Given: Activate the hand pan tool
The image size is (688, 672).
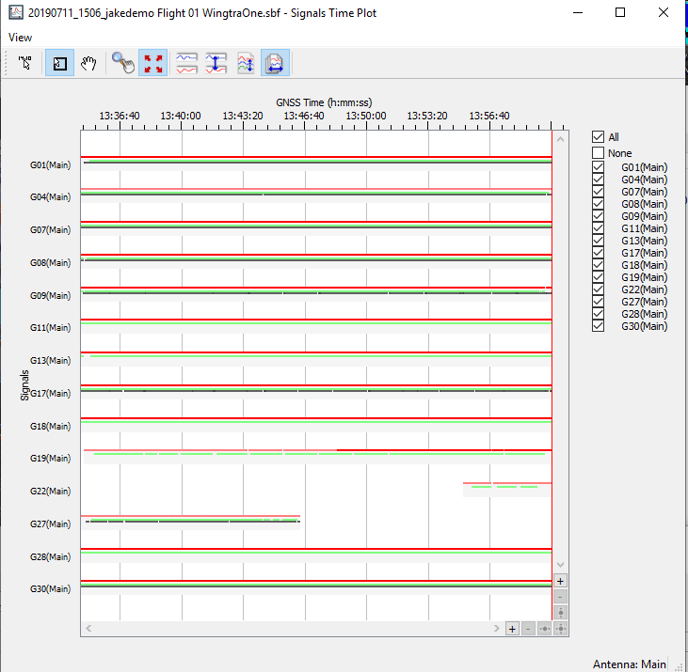Looking at the screenshot, I should coord(89,64).
